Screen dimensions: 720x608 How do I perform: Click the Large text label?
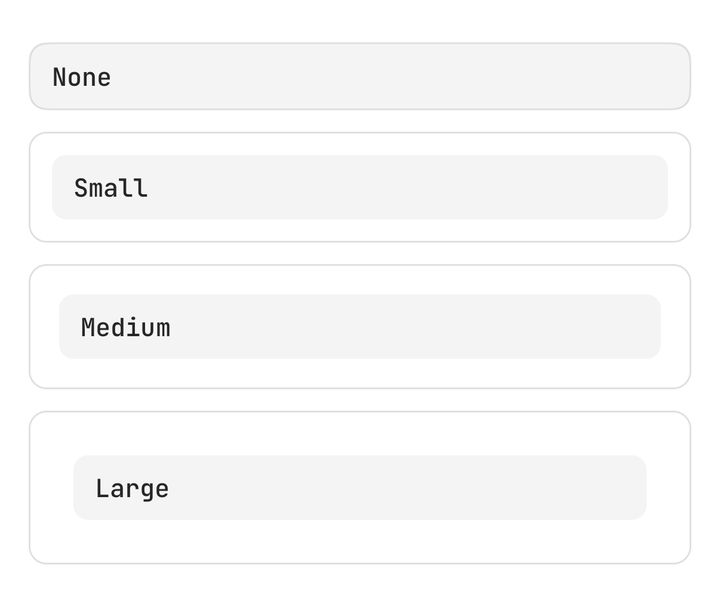132,489
